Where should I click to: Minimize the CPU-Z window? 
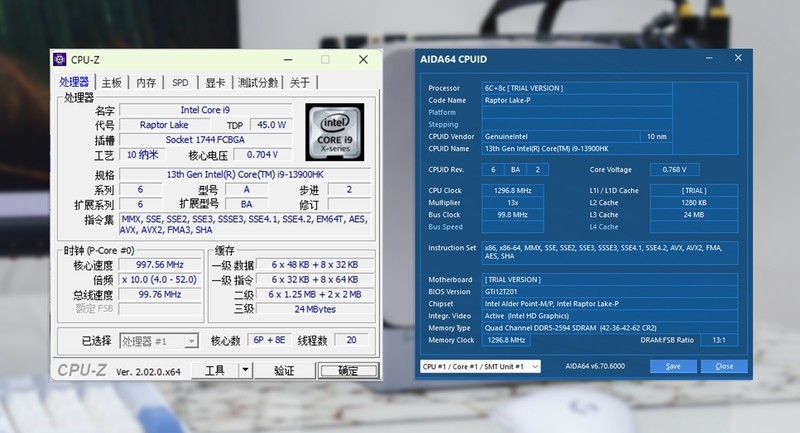(x=288, y=60)
